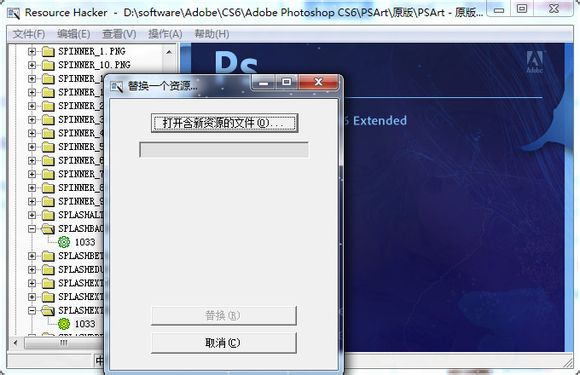Click the Resource Hacker title bar app icon
This screenshot has width=580, height=375.
click(x=14, y=13)
